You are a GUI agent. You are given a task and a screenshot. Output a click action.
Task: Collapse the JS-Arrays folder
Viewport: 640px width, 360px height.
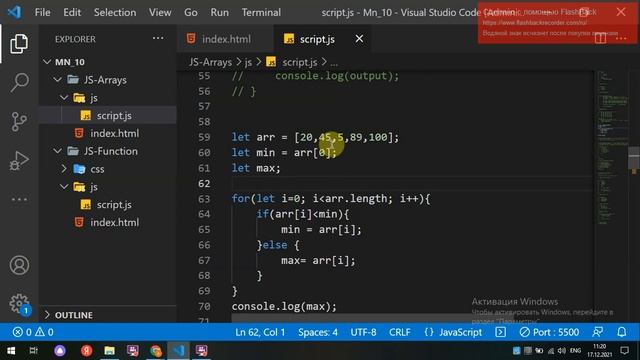(58, 80)
